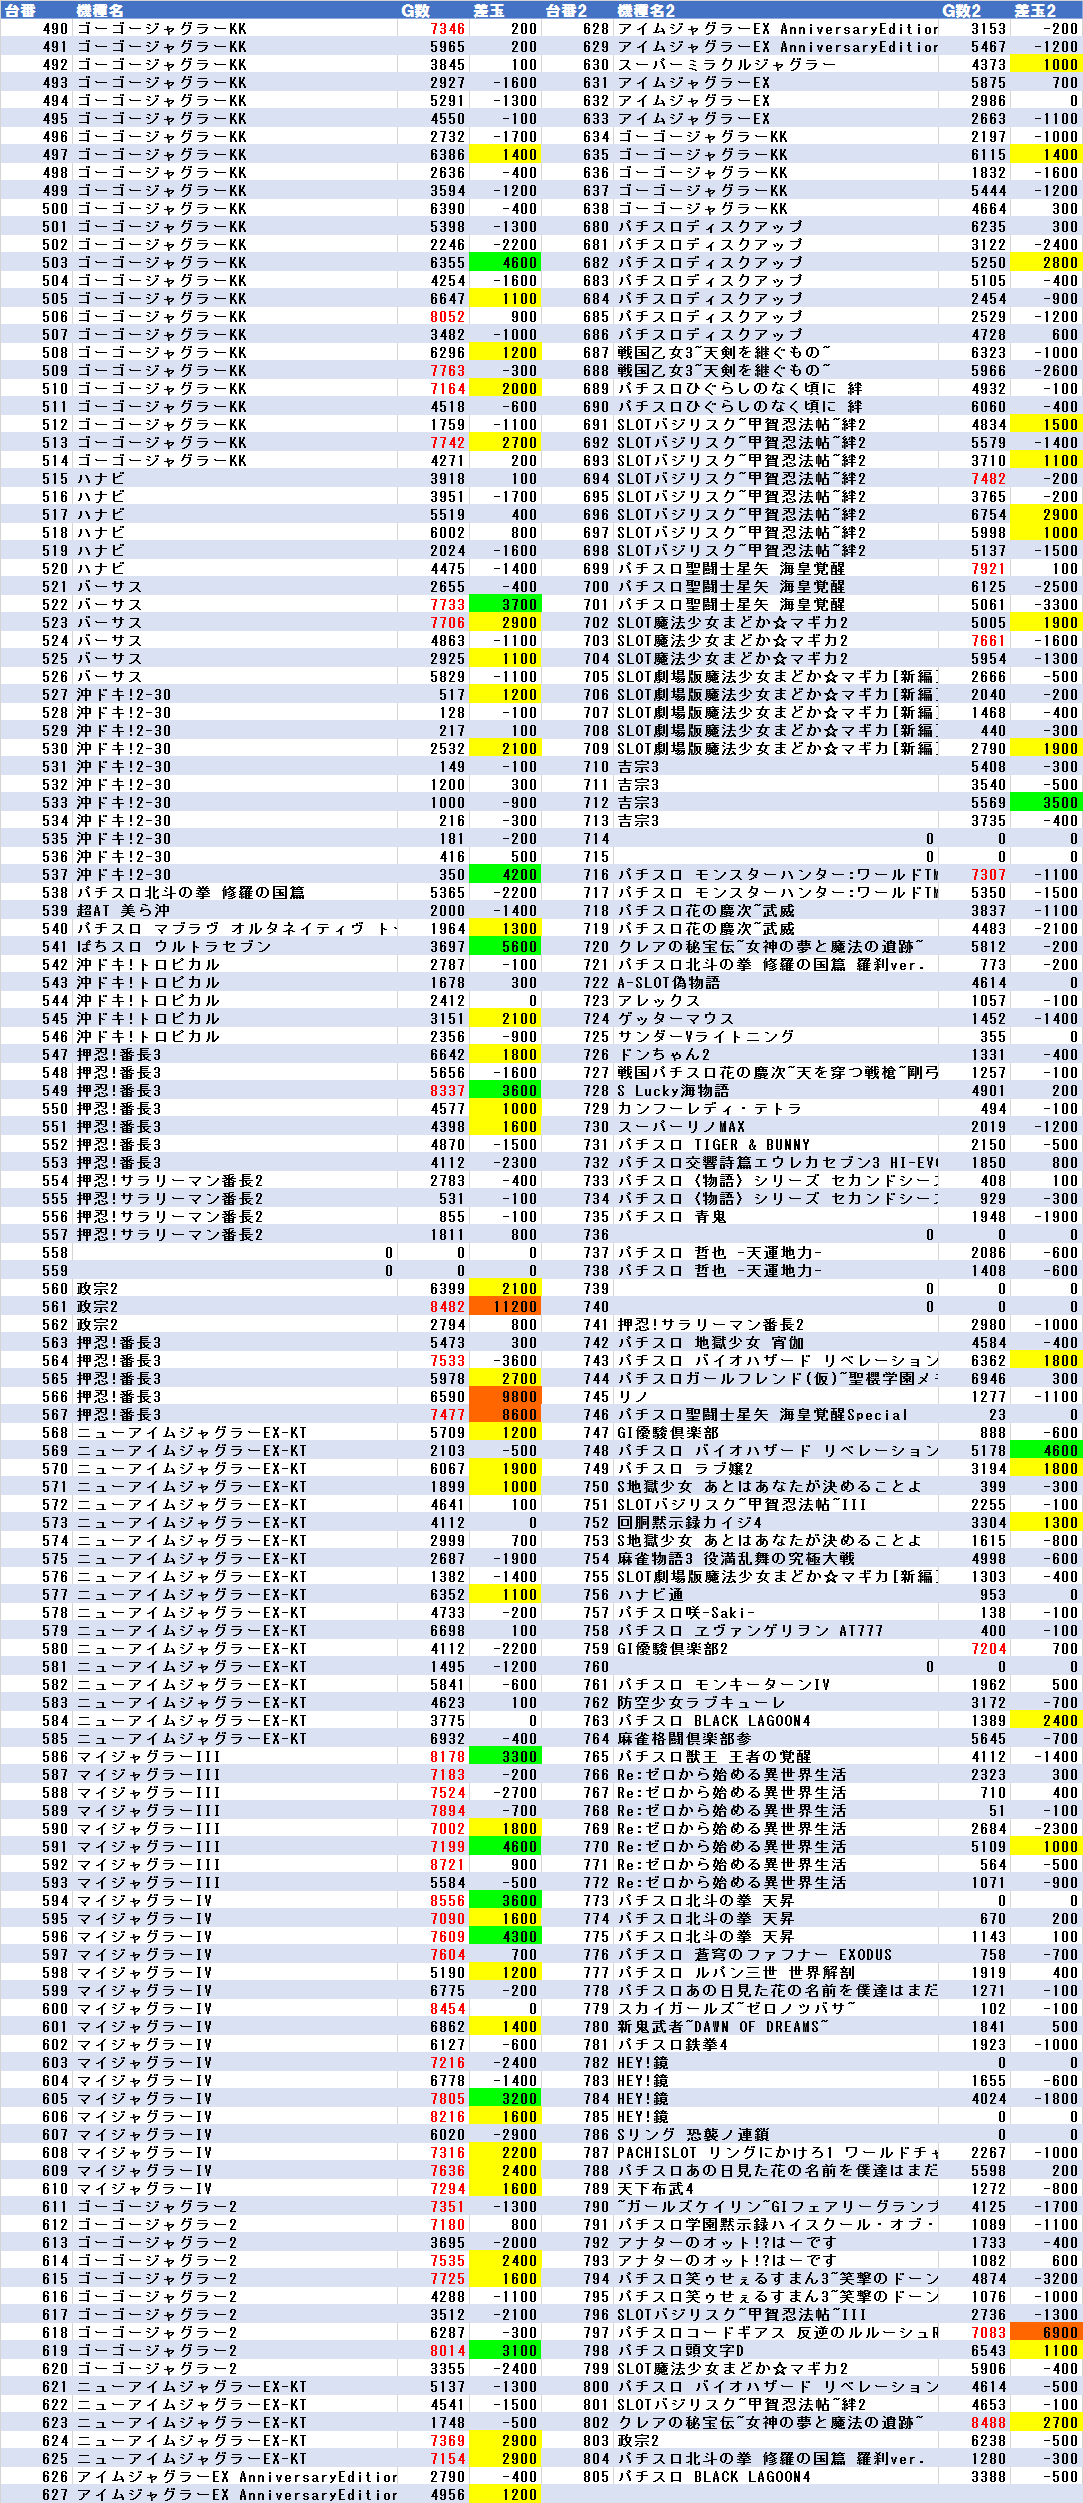Click the A-SLOT偽物語 cell
The width and height of the screenshot is (1083, 2503).
click(775, 982)
